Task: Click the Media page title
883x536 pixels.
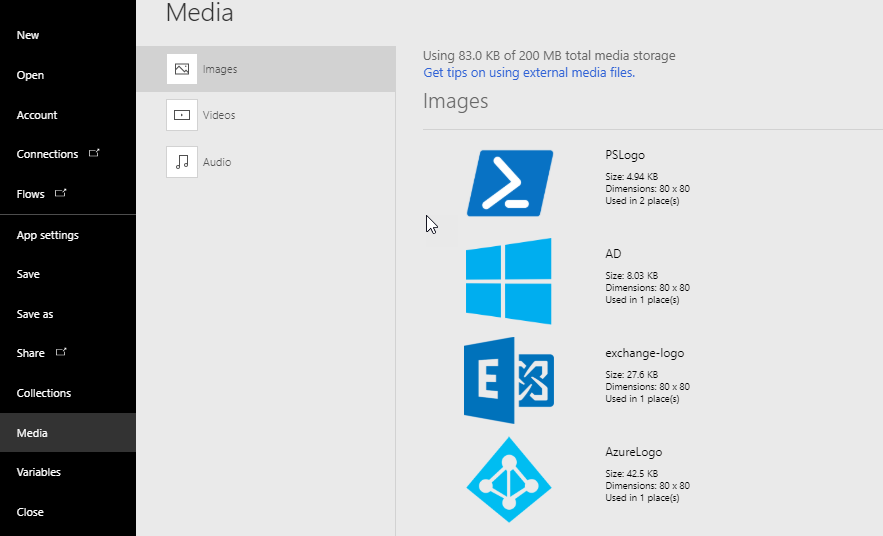Action: click(x=199, y=12)
